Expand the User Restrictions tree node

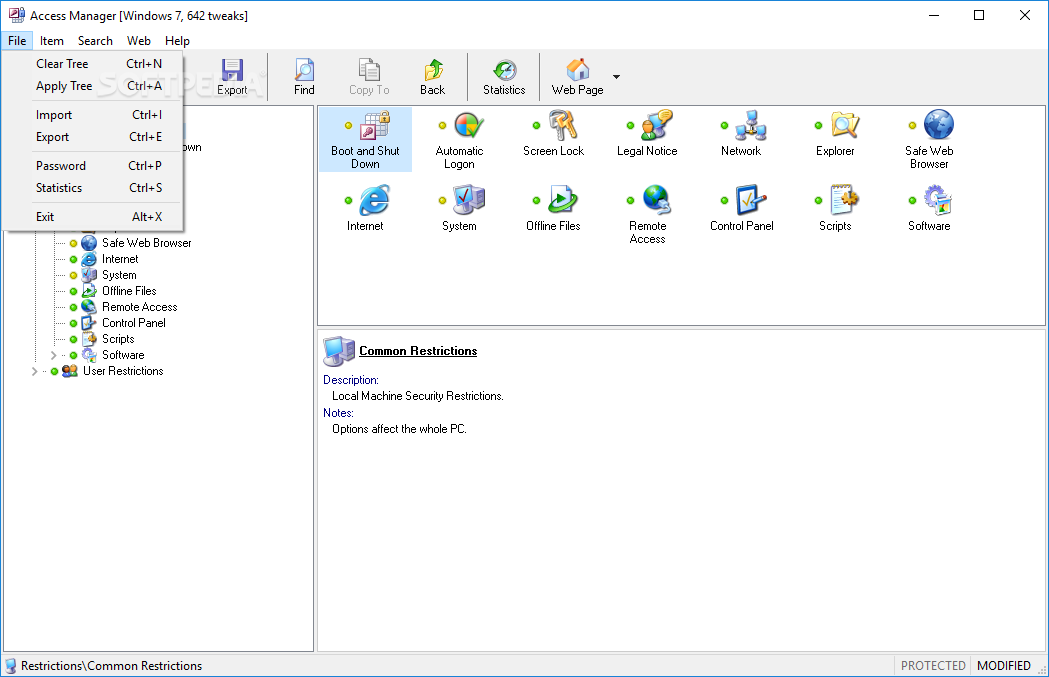coord(35,371)
